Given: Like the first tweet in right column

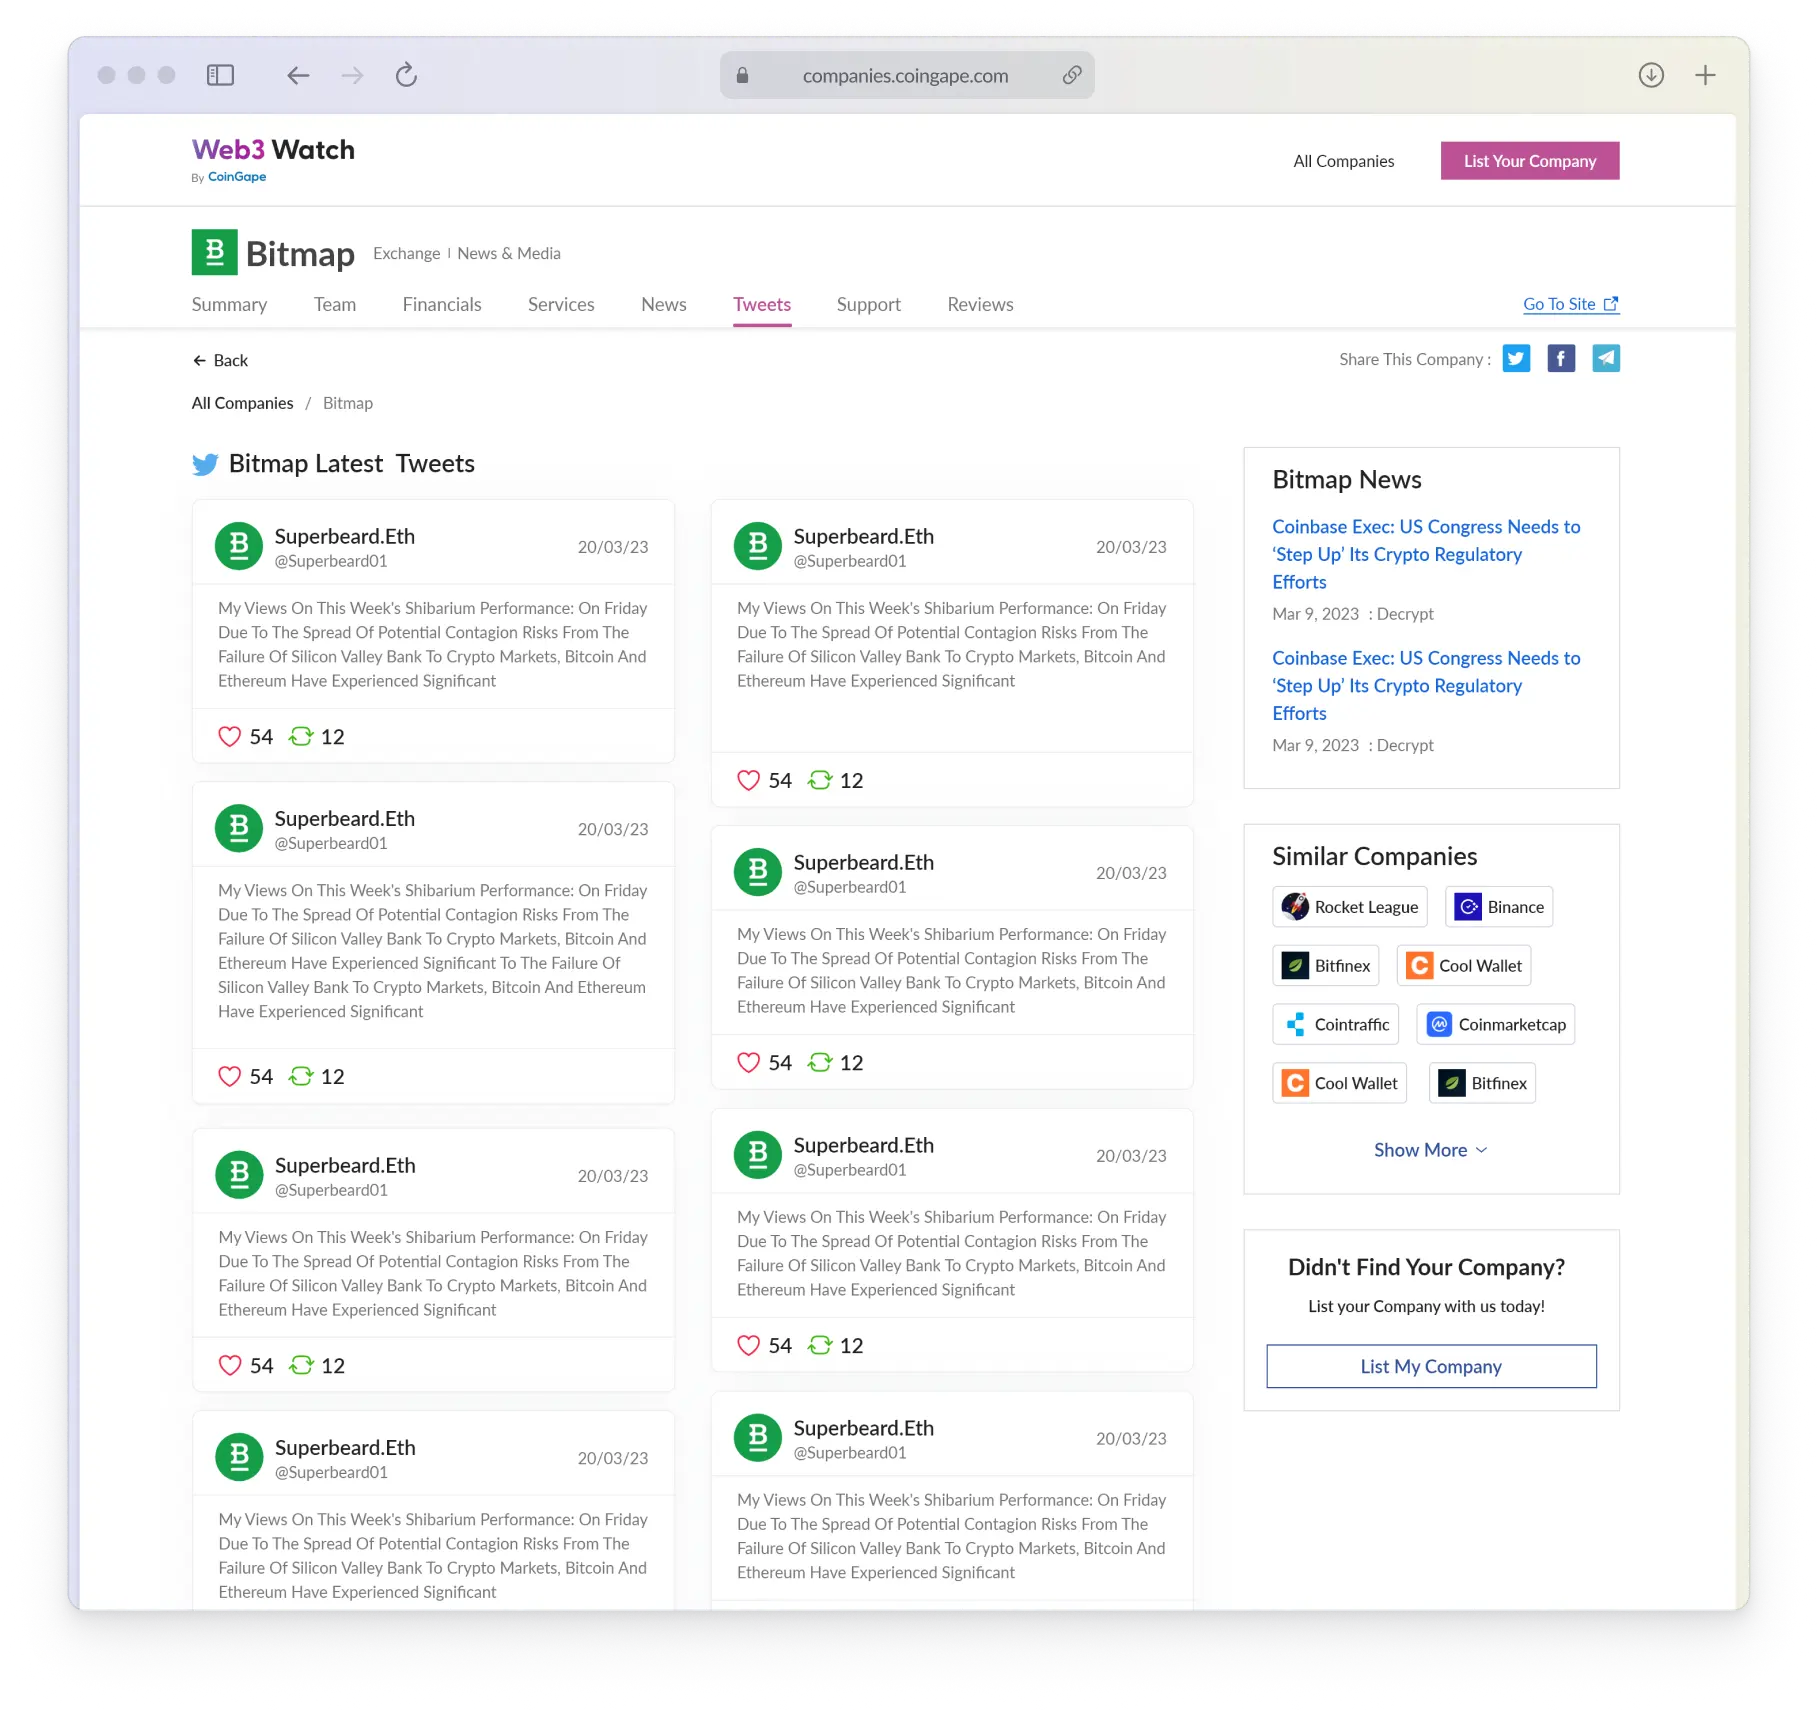Looking at the screenshot, I should point(748,780).
